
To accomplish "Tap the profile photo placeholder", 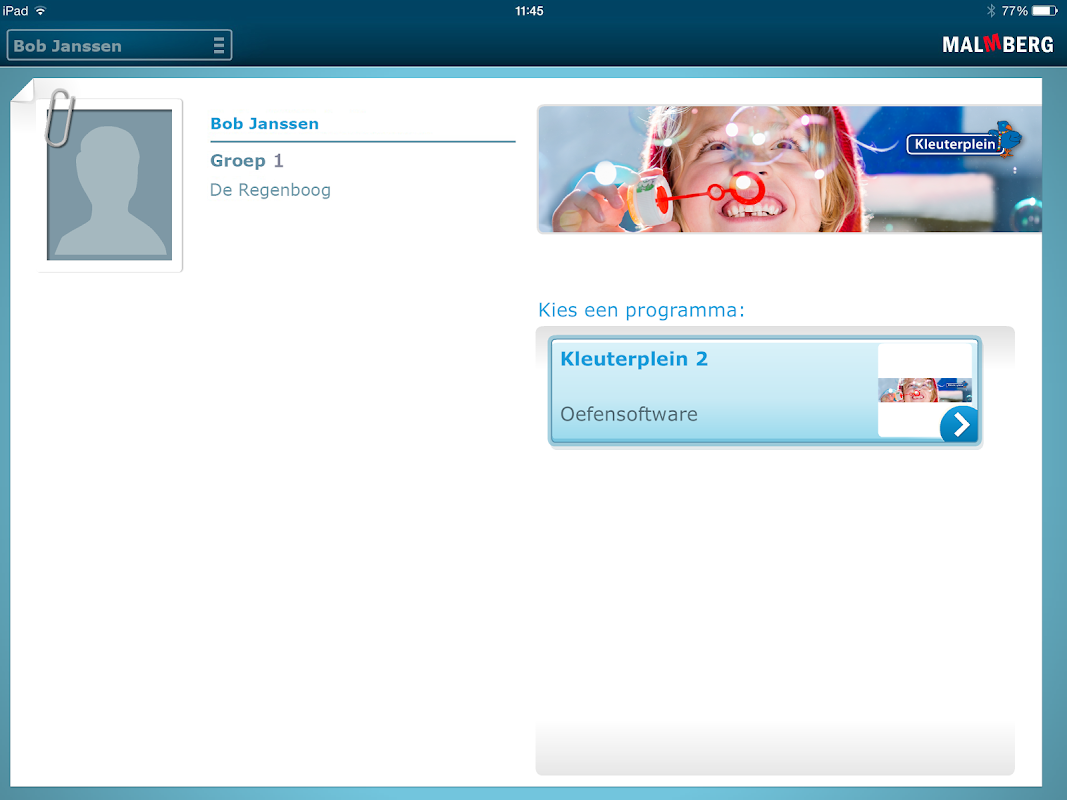I will [110, 184].
